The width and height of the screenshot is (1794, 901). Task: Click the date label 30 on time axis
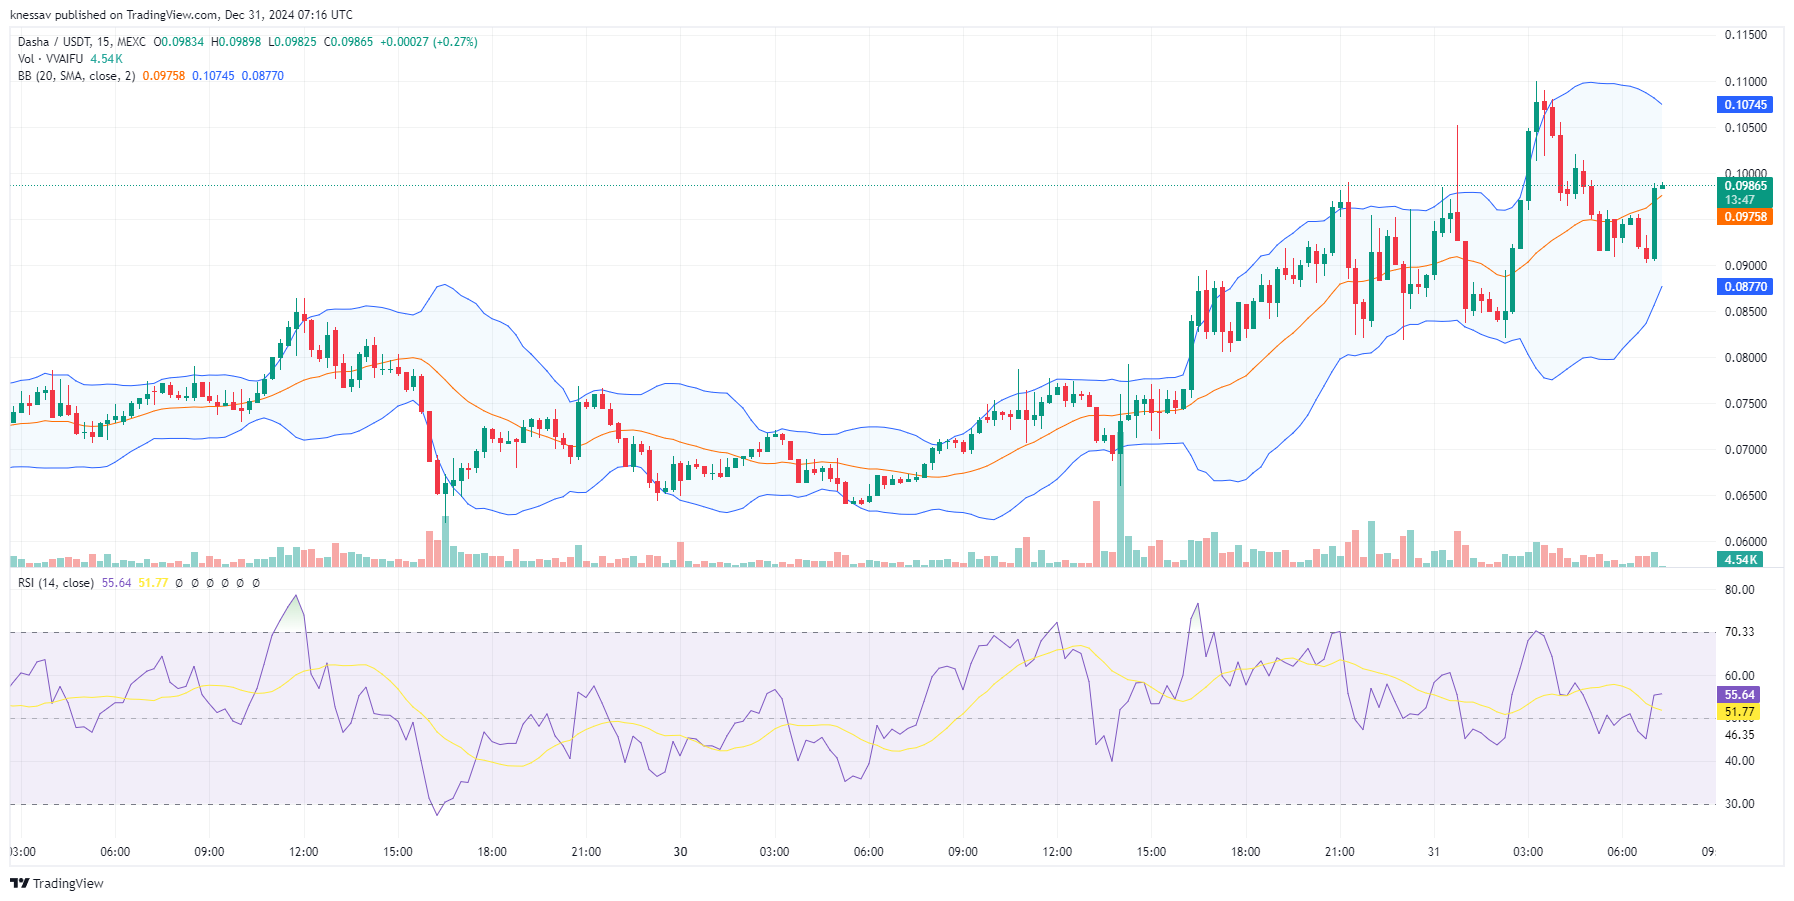[x=680, y=852]
